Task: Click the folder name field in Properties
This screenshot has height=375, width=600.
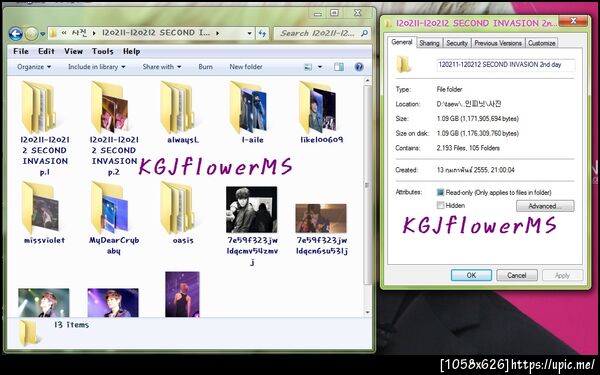Action: pyautogui.click(x=505, y=65)
